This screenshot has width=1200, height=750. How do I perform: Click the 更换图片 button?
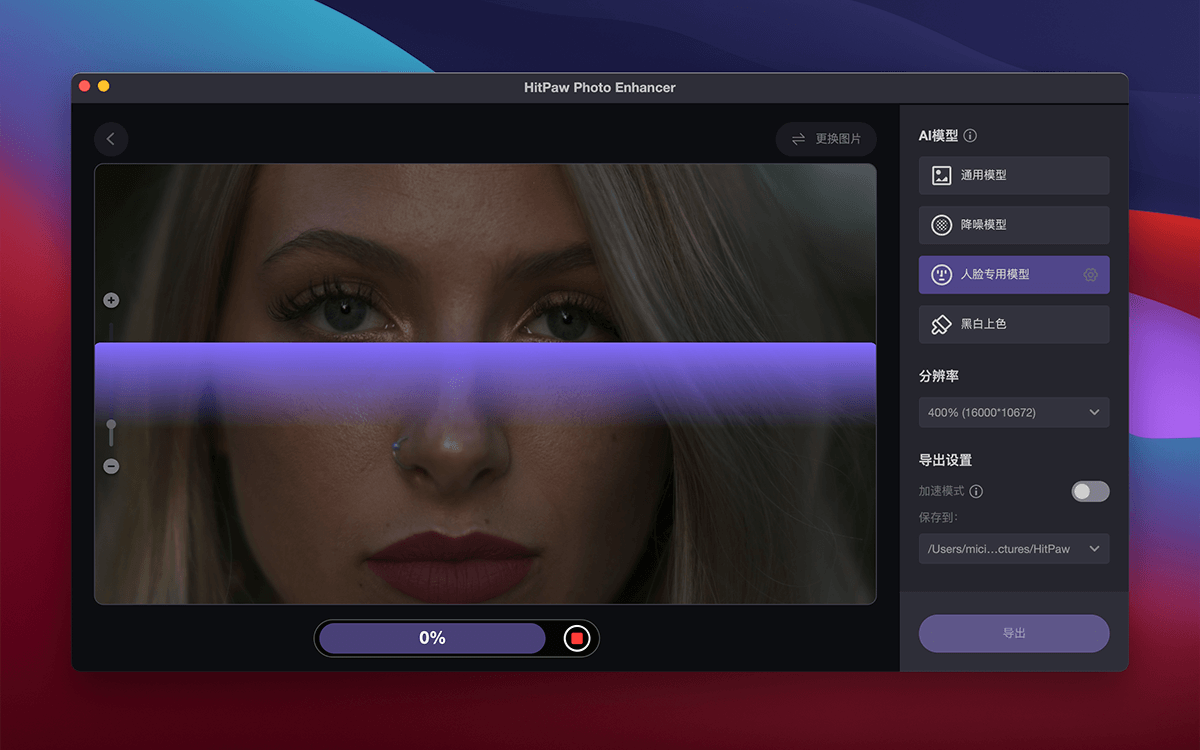(x=826, y=139)
